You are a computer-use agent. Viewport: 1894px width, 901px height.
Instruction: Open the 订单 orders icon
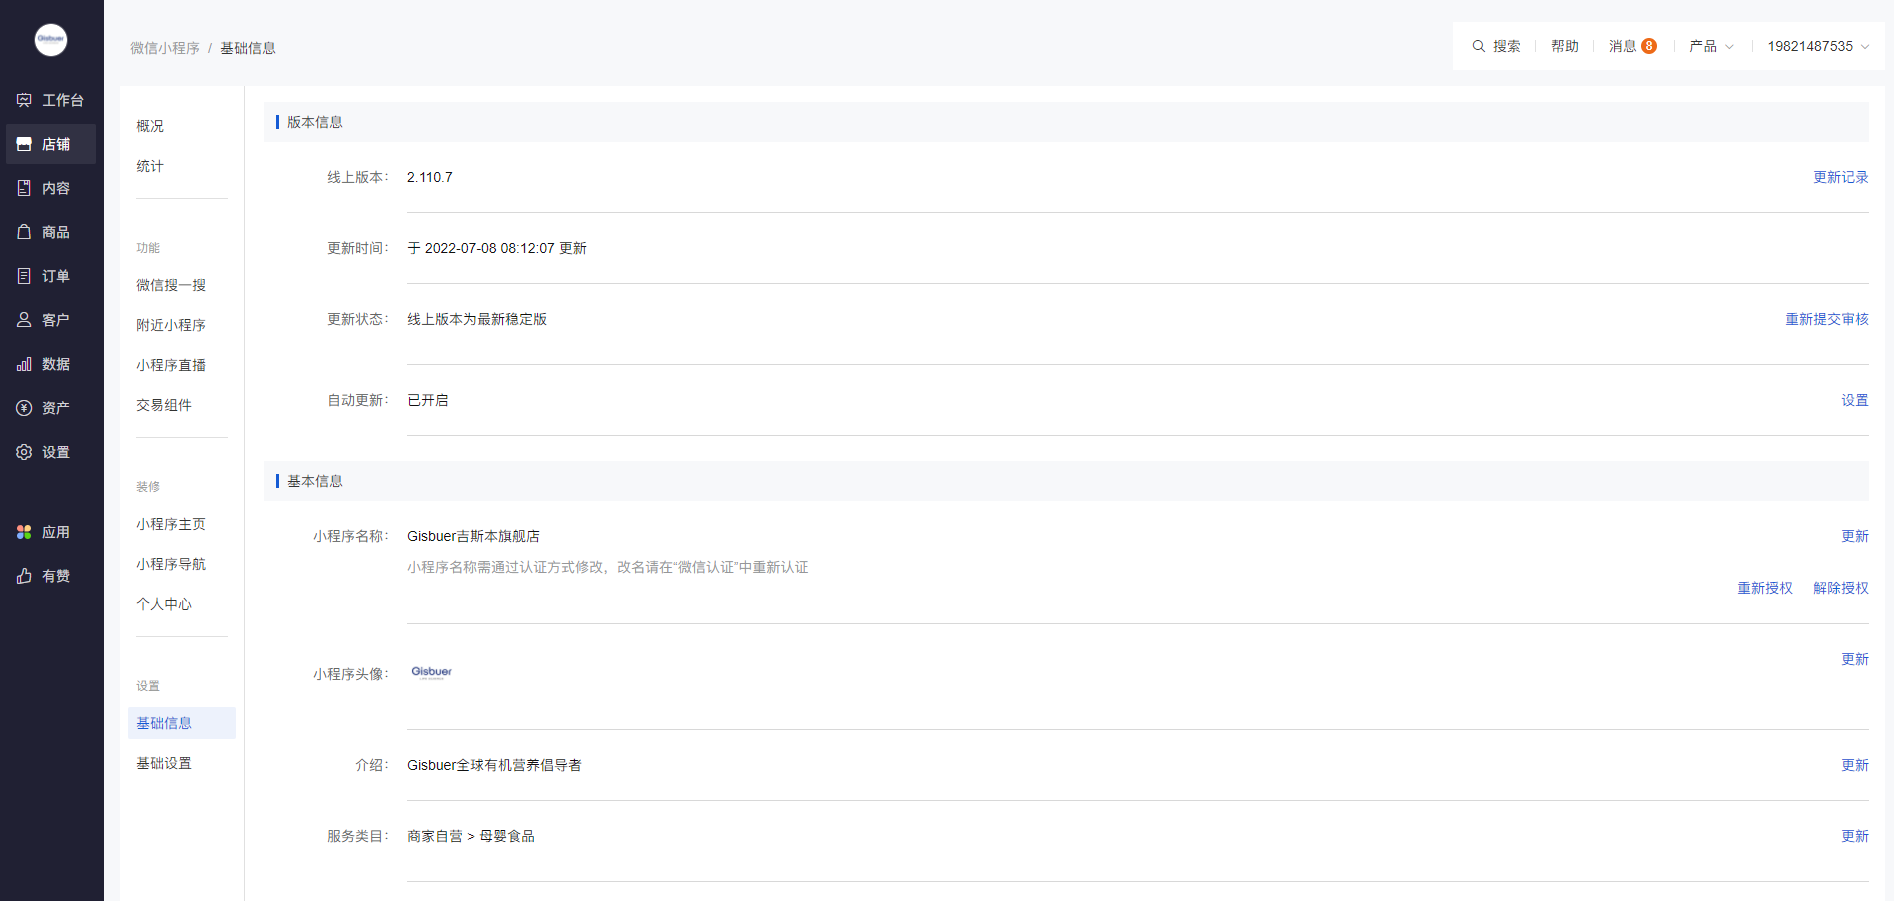click(24, 276)
